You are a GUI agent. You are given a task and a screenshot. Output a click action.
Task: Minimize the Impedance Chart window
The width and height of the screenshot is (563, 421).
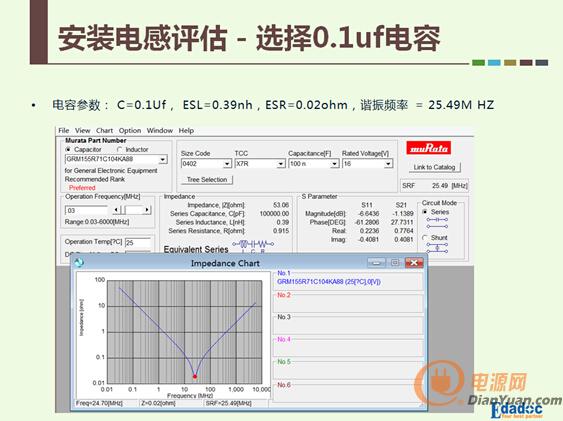pyautogui.click(x=376, y=263)
